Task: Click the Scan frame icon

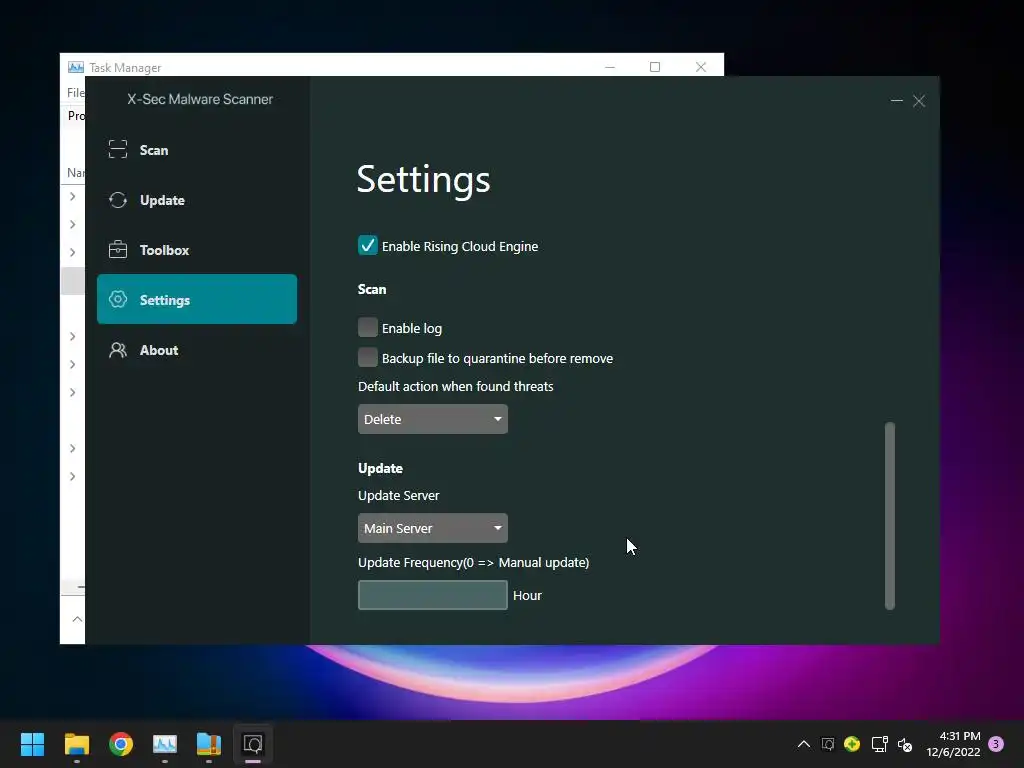Action: click(x=118, y=150)
